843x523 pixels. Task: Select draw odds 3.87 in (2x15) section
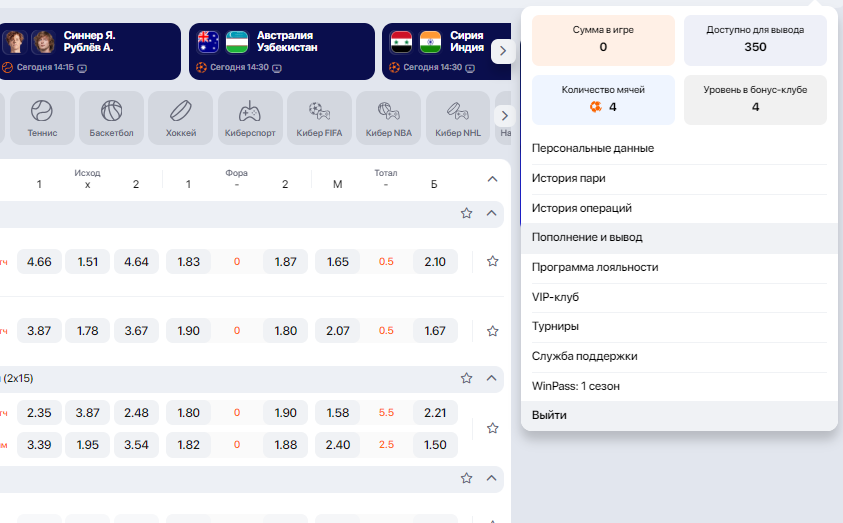[88, 413]
